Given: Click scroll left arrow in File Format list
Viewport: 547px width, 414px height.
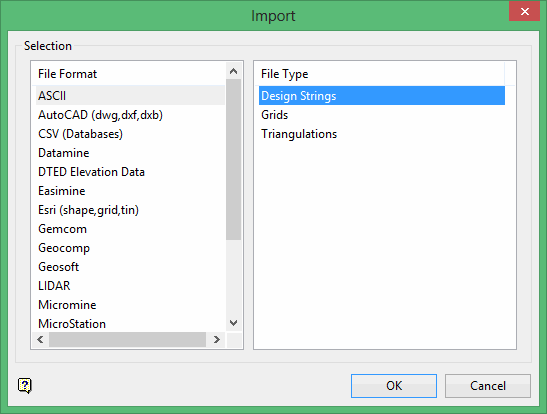Looking at the screenshot, I should (40, 339).
